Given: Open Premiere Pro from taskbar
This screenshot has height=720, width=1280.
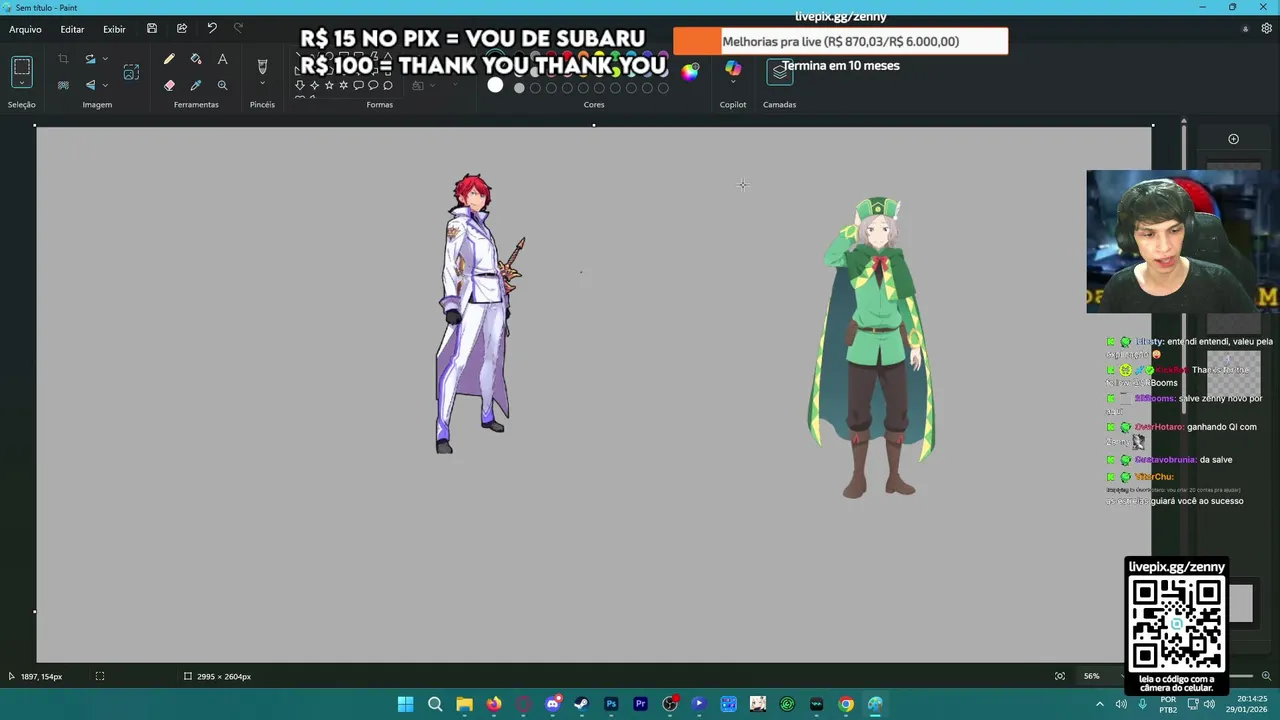Looking at the screenshot, I should click(640, 704).
